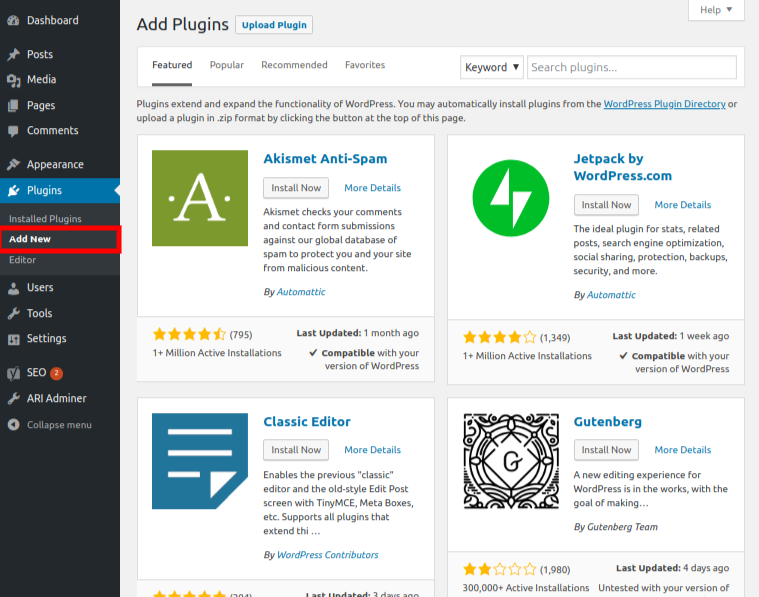Open the Media library icon

coord(14,80)
